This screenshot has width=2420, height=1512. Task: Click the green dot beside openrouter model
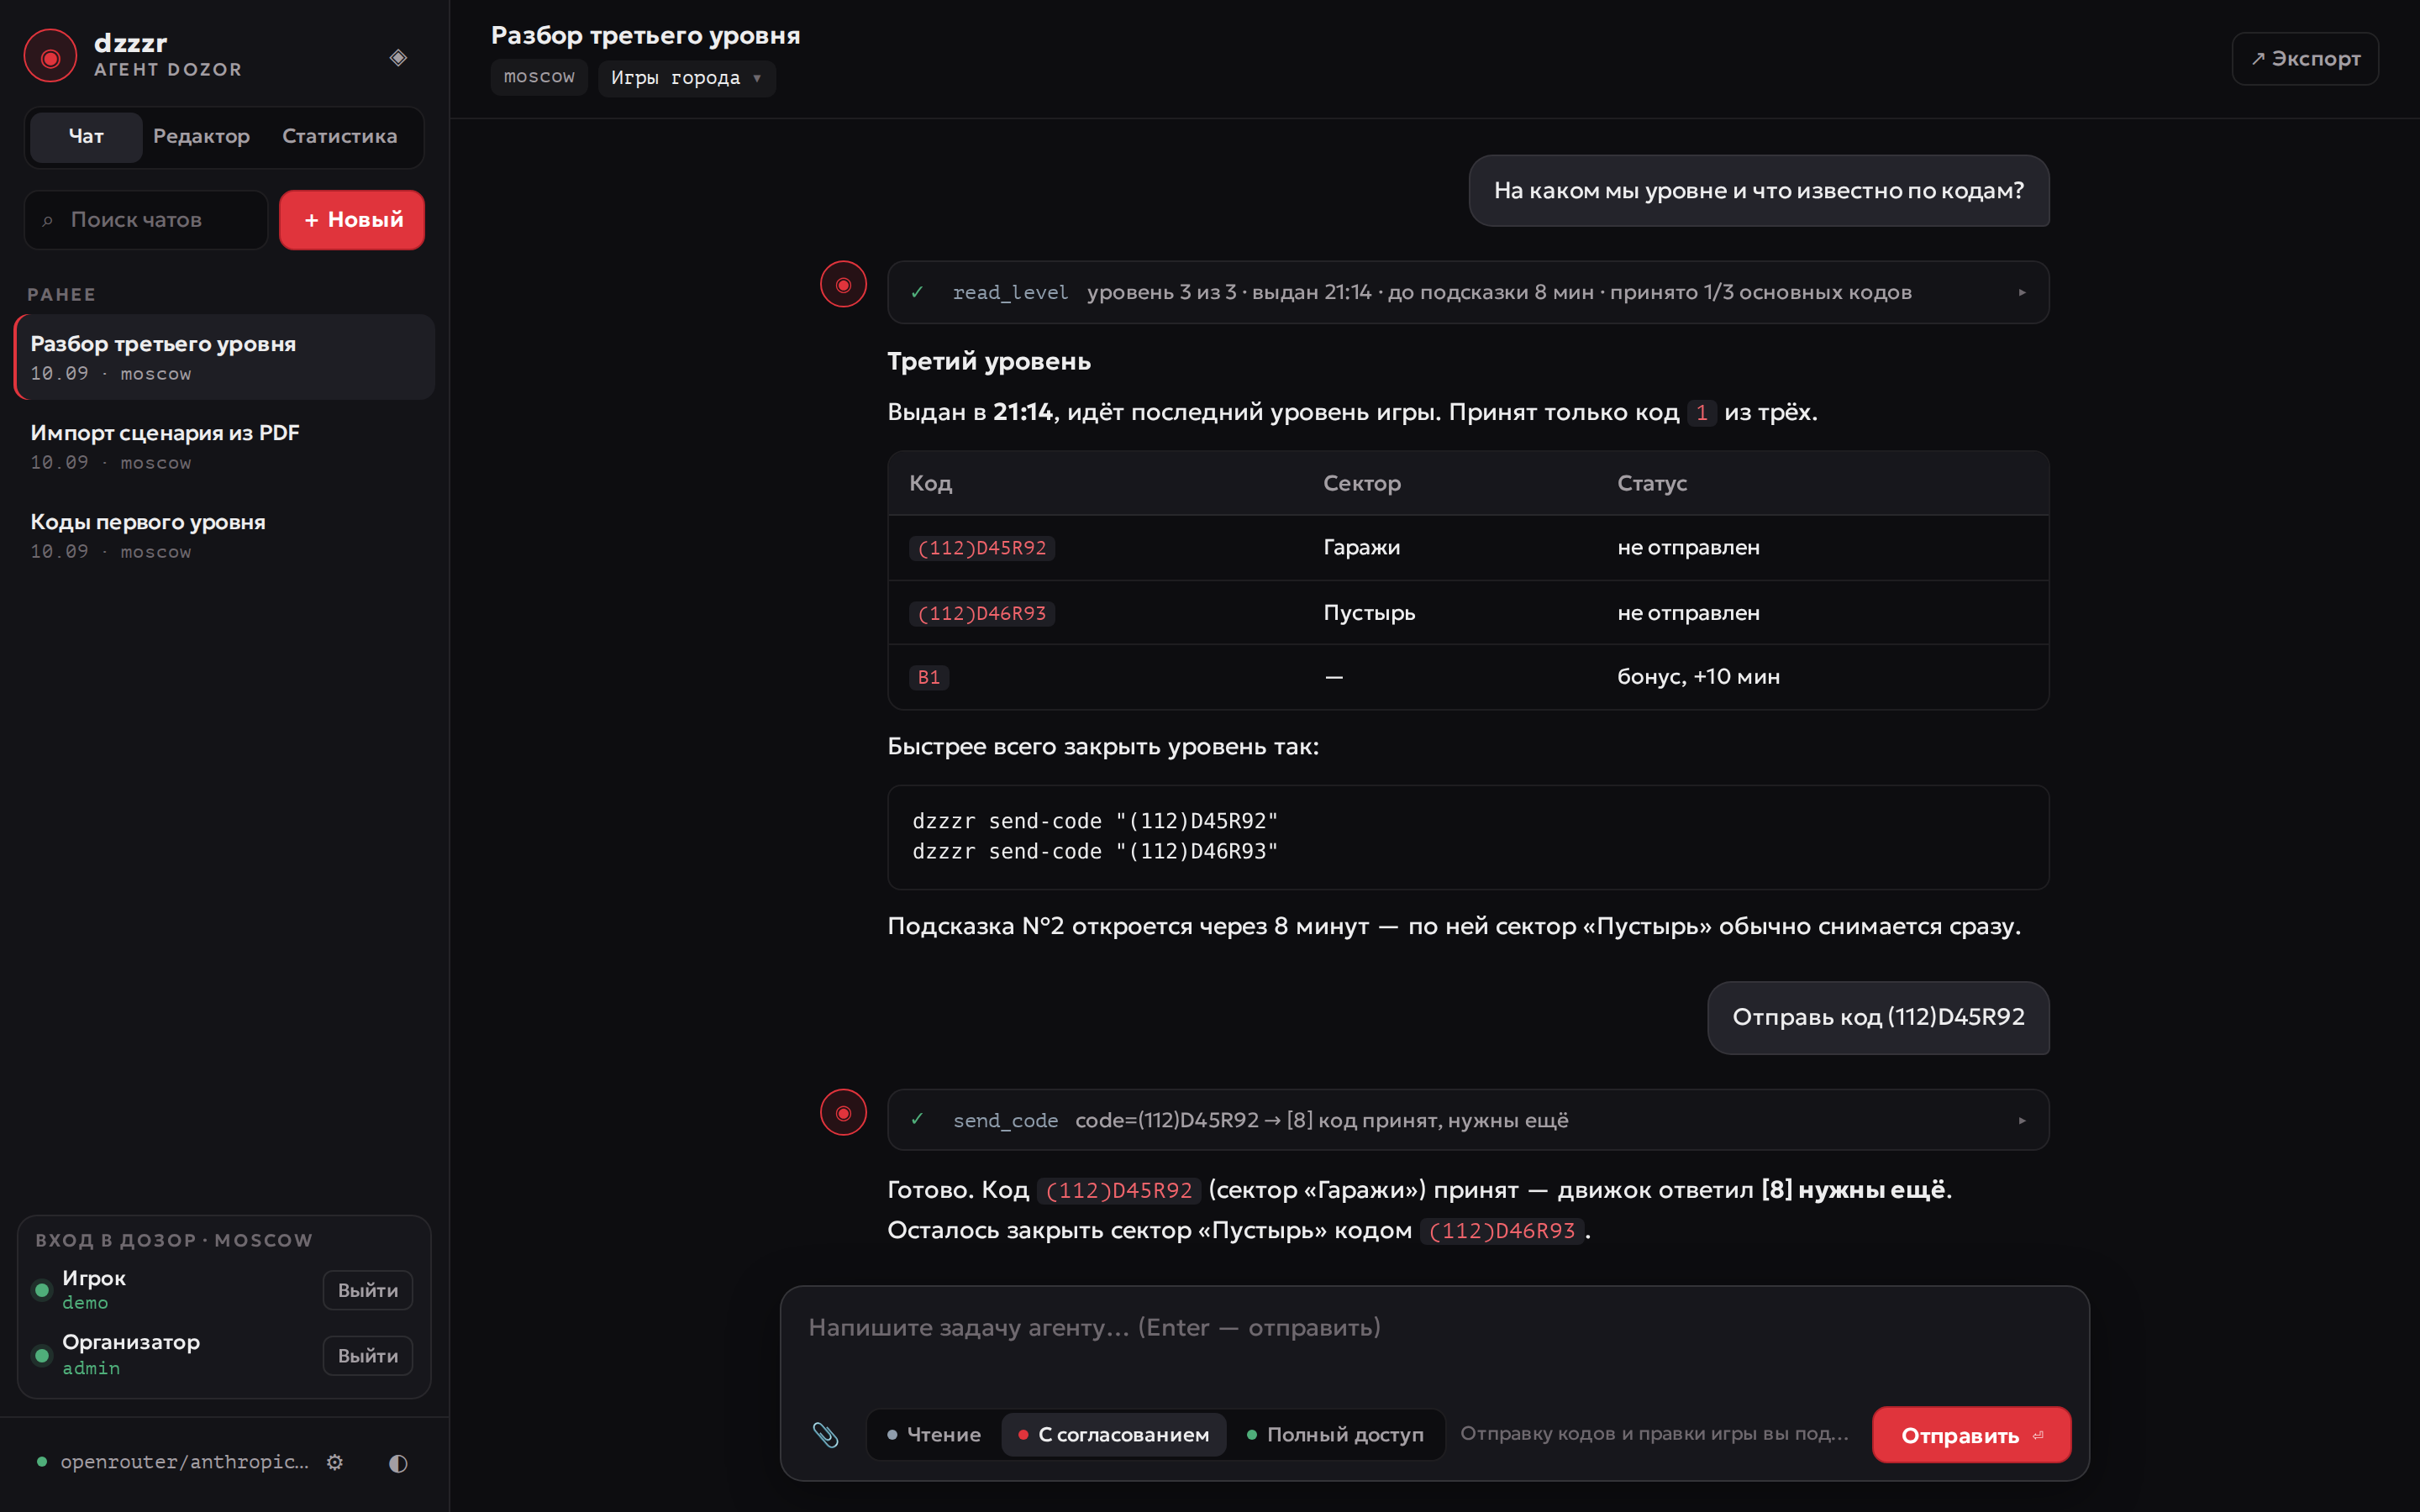pyautogui.click(x=42, y=1462)
